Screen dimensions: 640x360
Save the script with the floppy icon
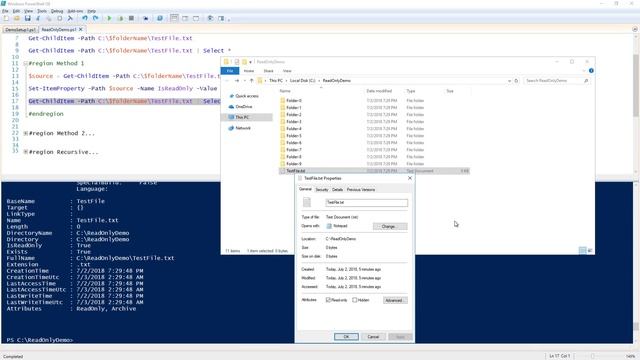(x=27, y=18)
